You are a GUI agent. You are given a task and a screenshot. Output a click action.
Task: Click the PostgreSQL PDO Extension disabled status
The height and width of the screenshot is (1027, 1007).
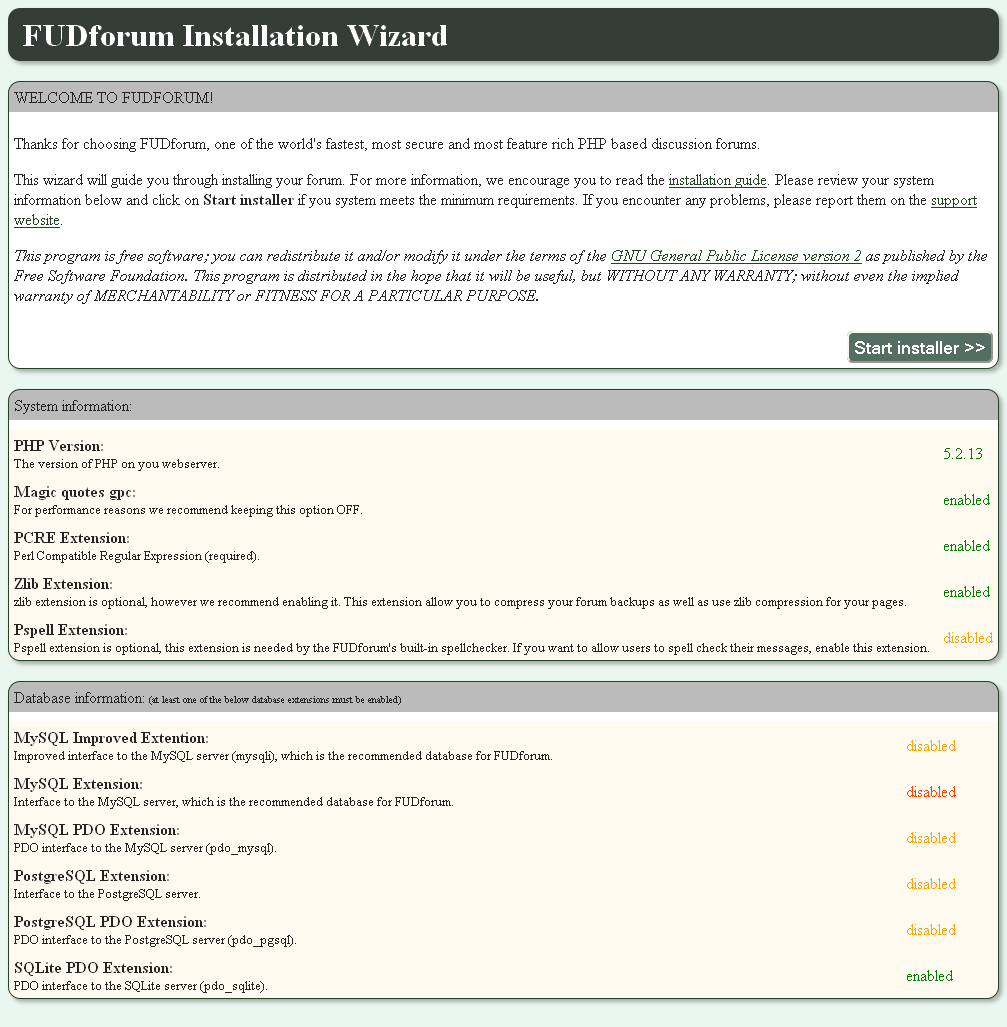tap(931, 930)
